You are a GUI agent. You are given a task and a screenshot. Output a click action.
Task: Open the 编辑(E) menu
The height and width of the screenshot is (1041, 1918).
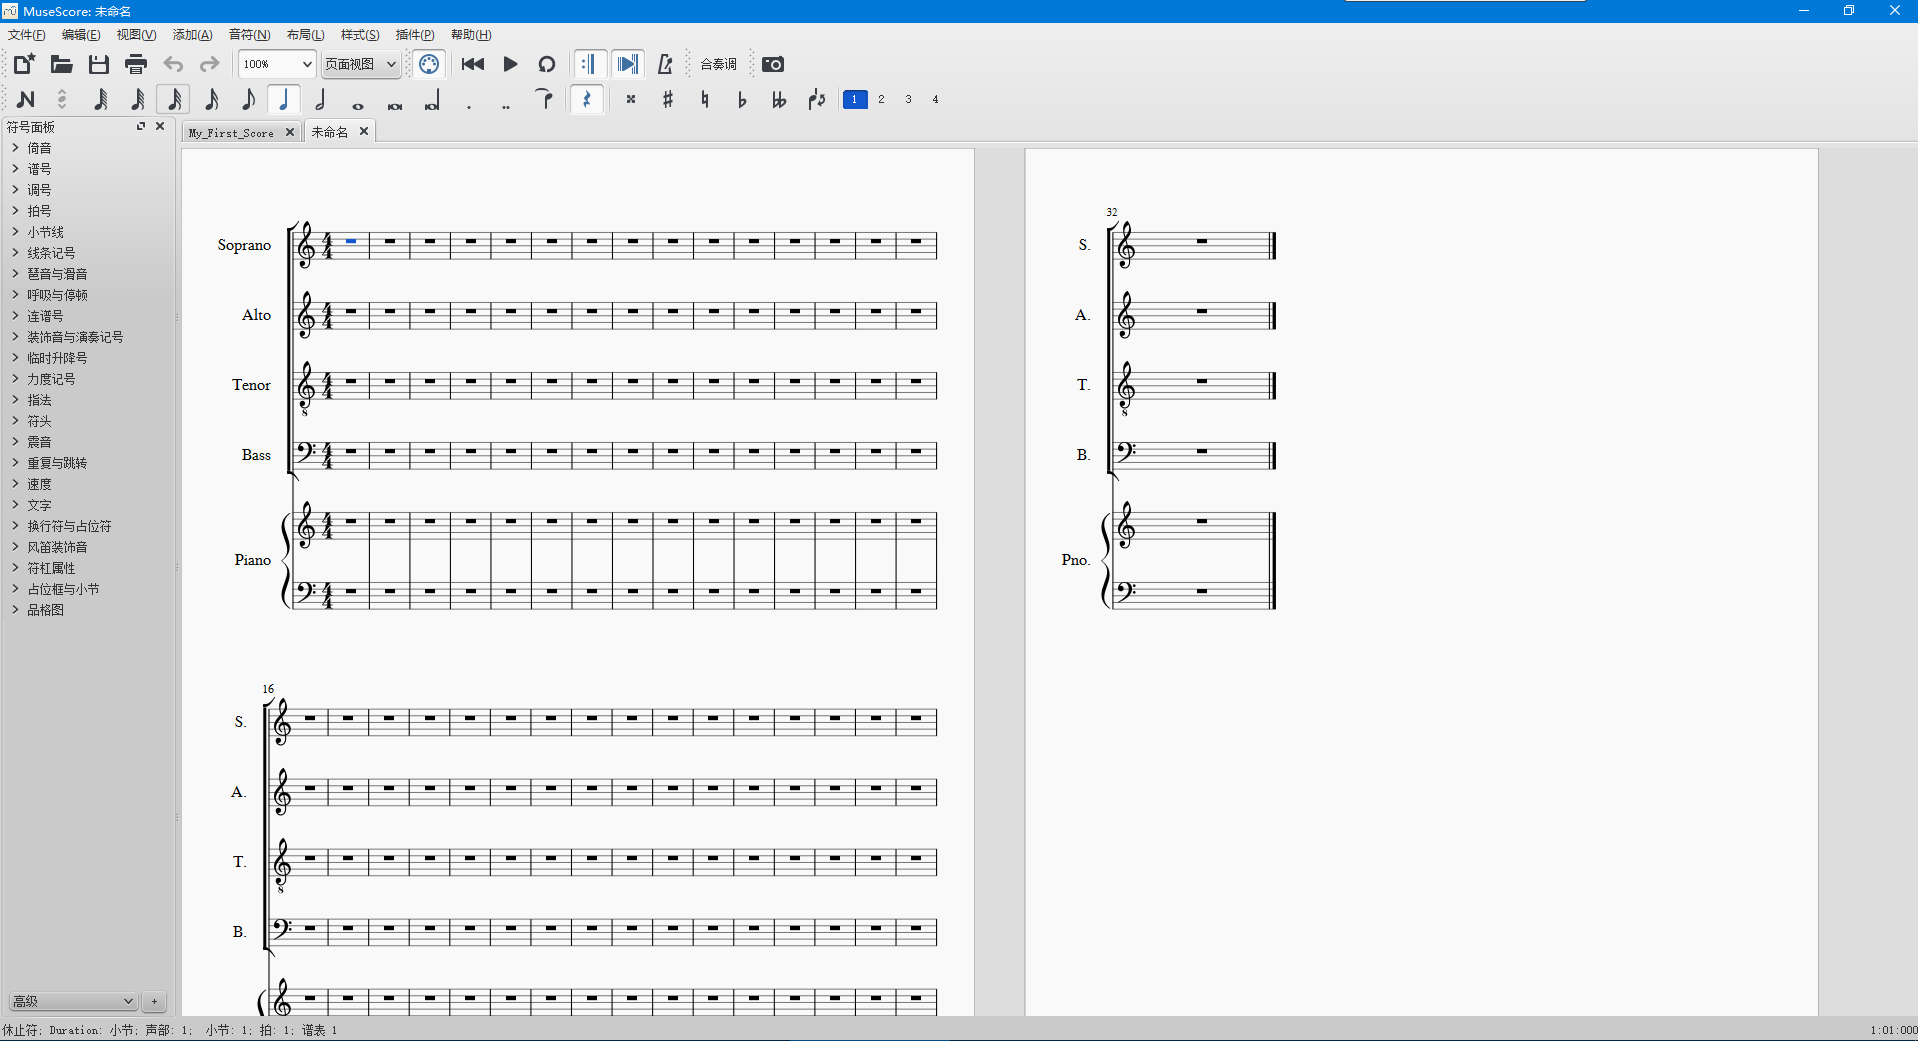pos(81,35)
